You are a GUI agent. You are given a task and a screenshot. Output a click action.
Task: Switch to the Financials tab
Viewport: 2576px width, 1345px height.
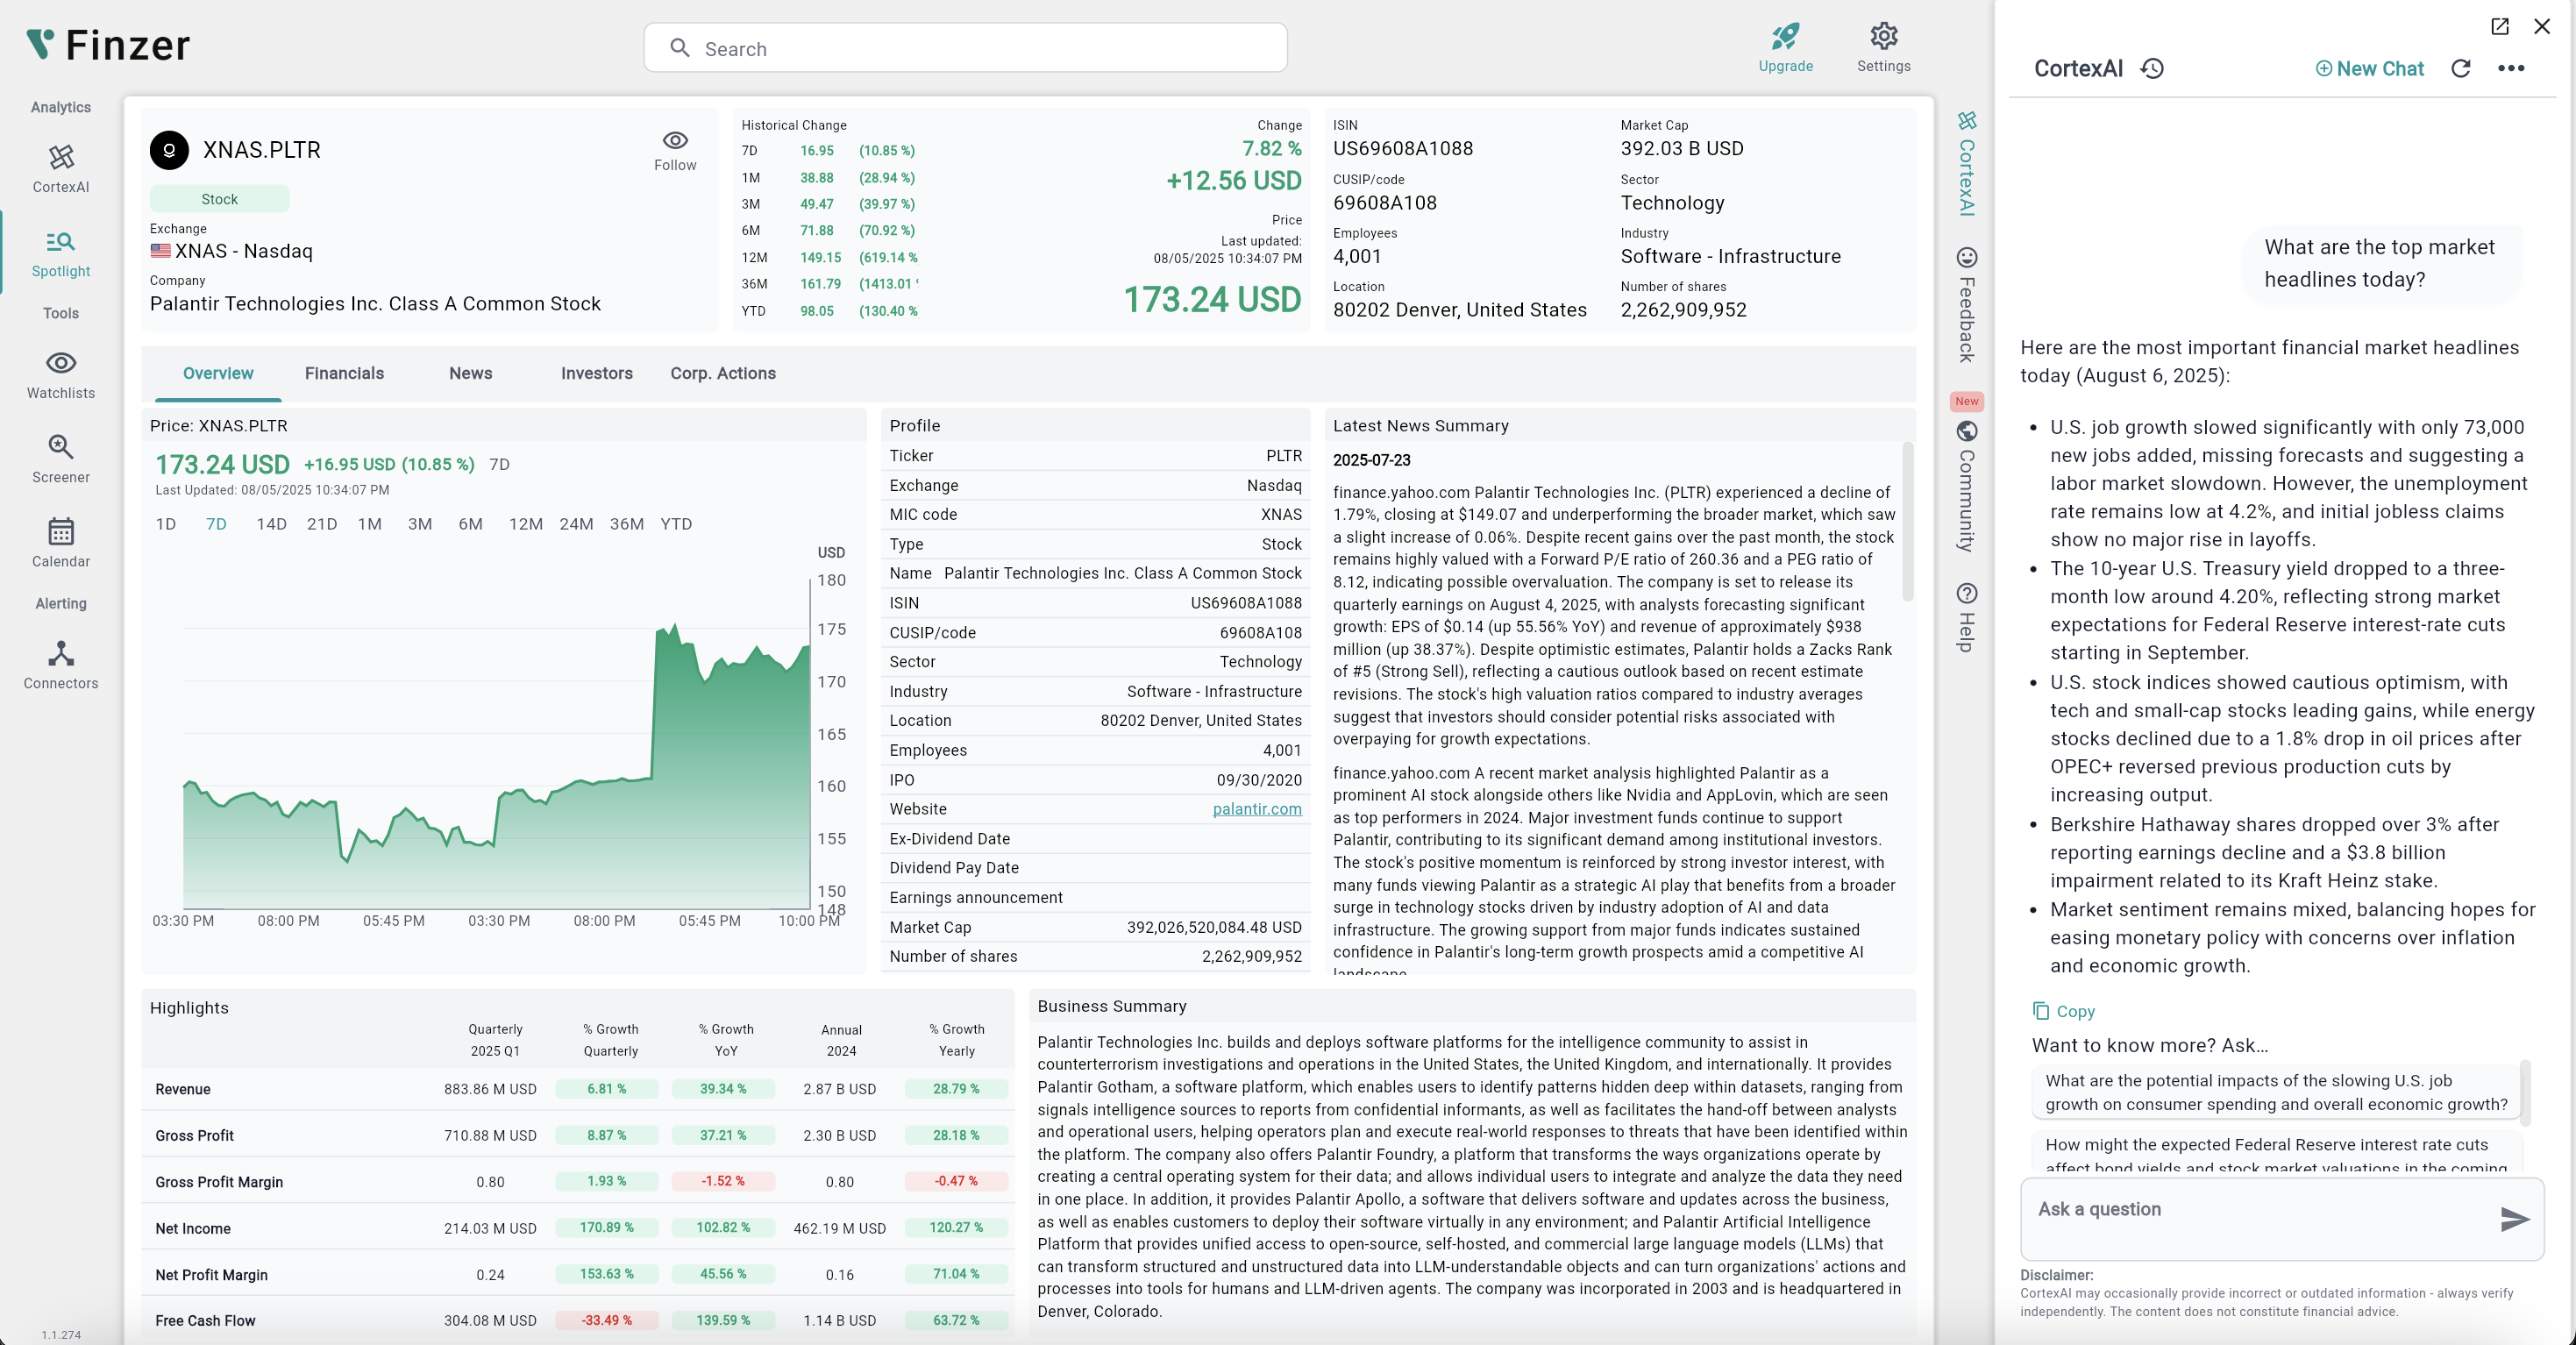[x=344, y=373]
